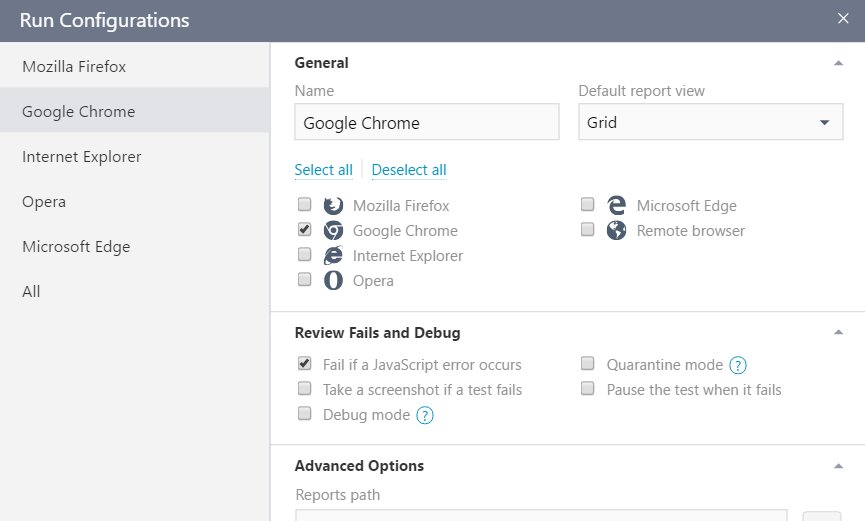The height and width of the screenshot is (521, 865).
Task: Click the Default report view label
Action: coord(642,91)
